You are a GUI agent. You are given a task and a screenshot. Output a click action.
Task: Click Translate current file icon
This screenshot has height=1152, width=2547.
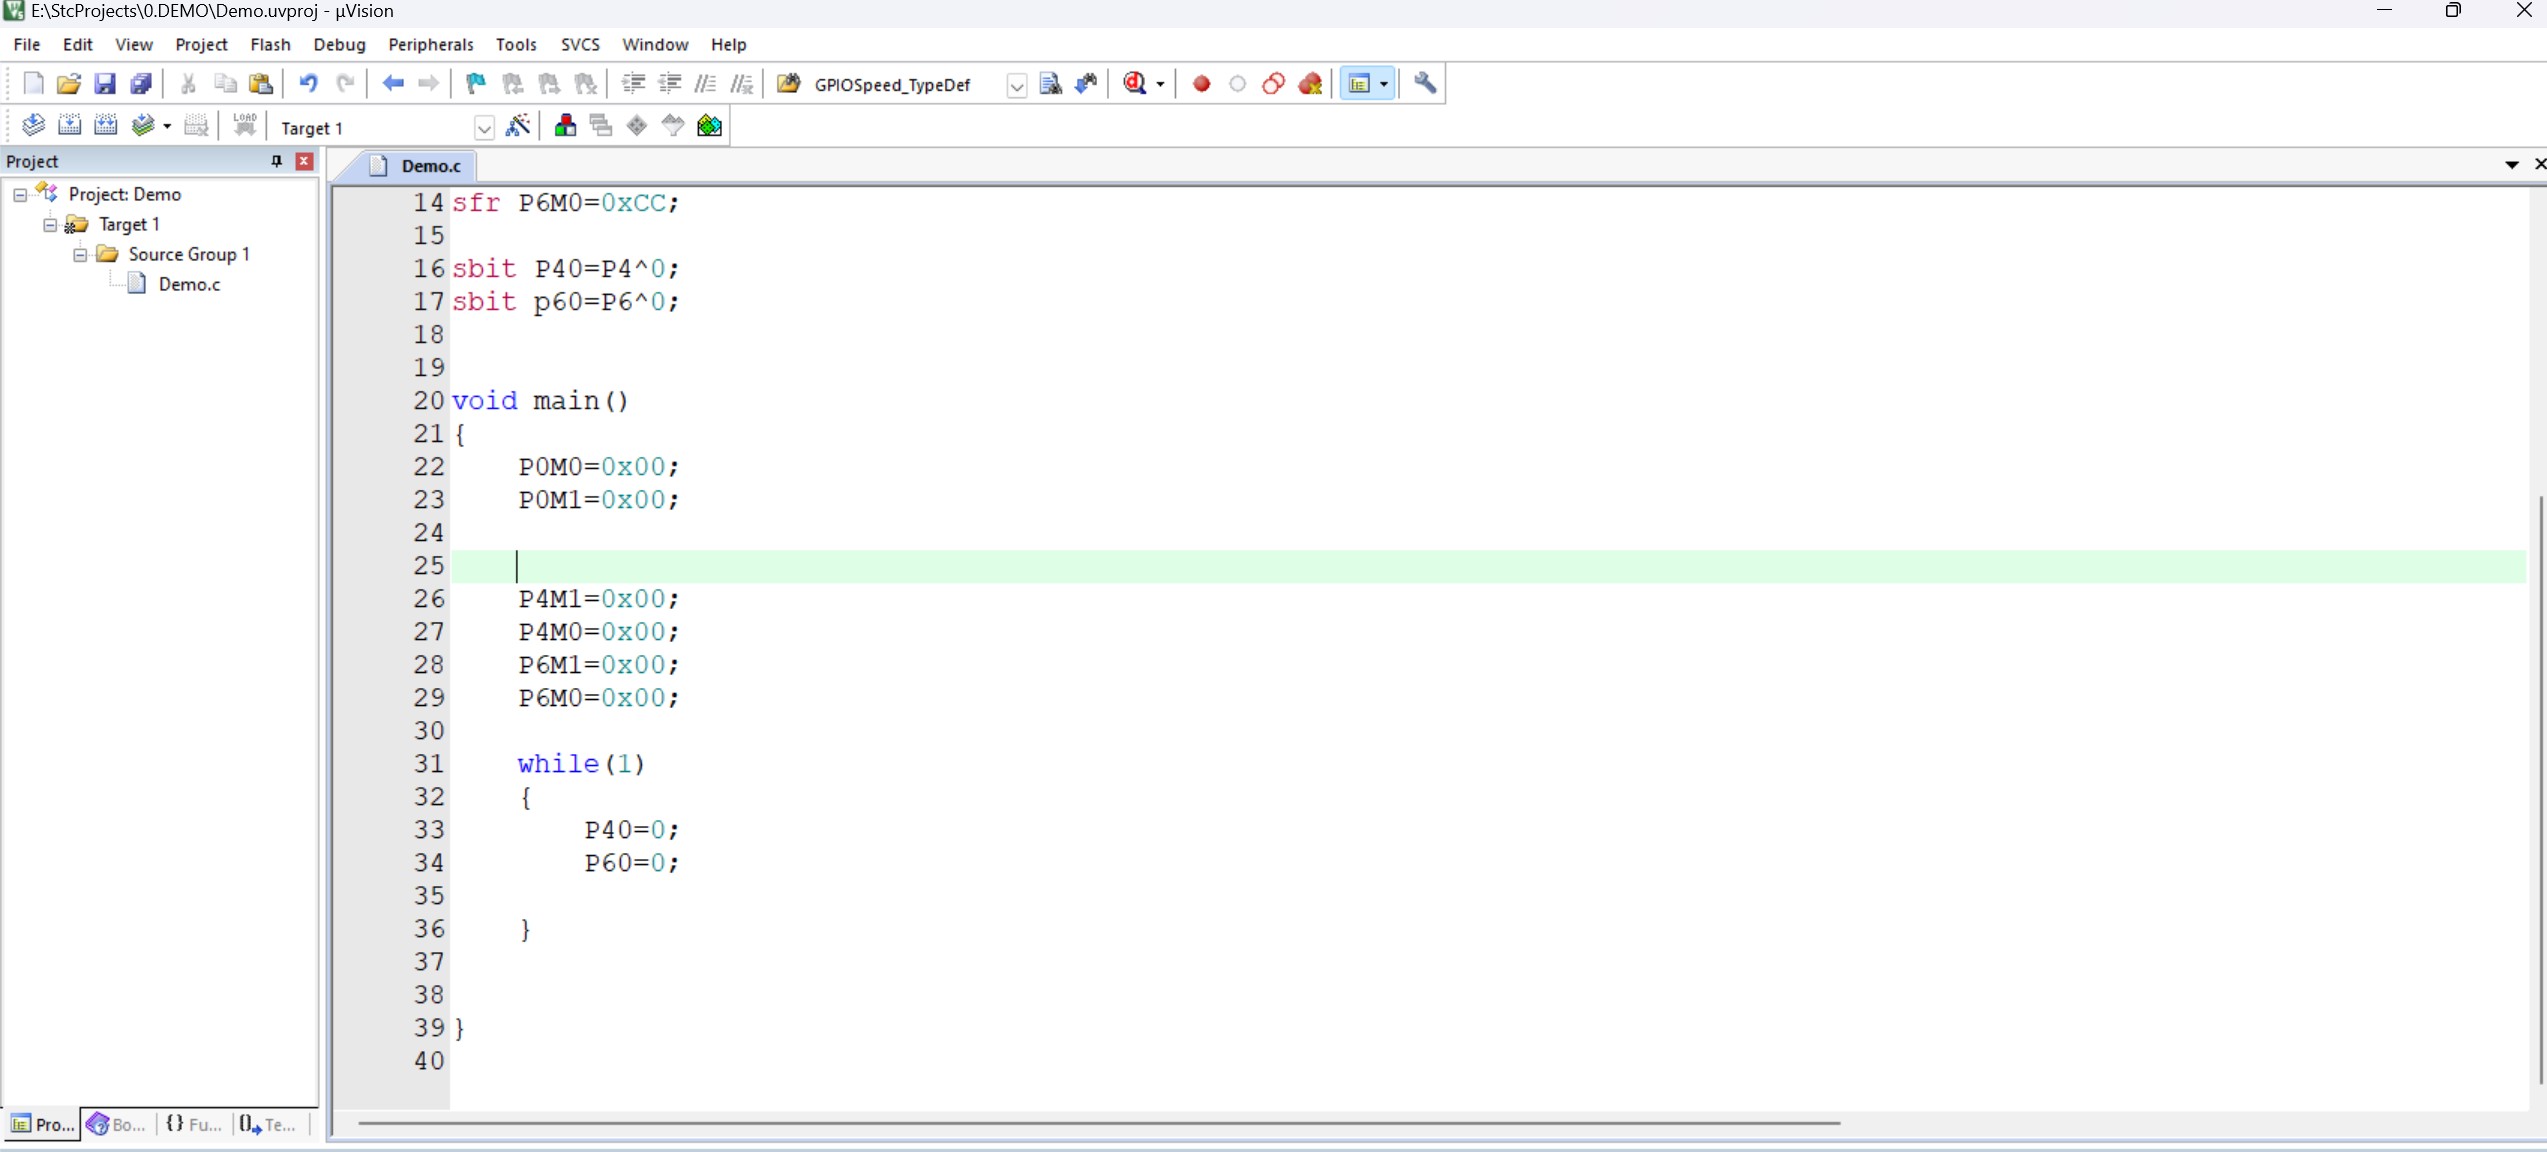click(33, 126)
